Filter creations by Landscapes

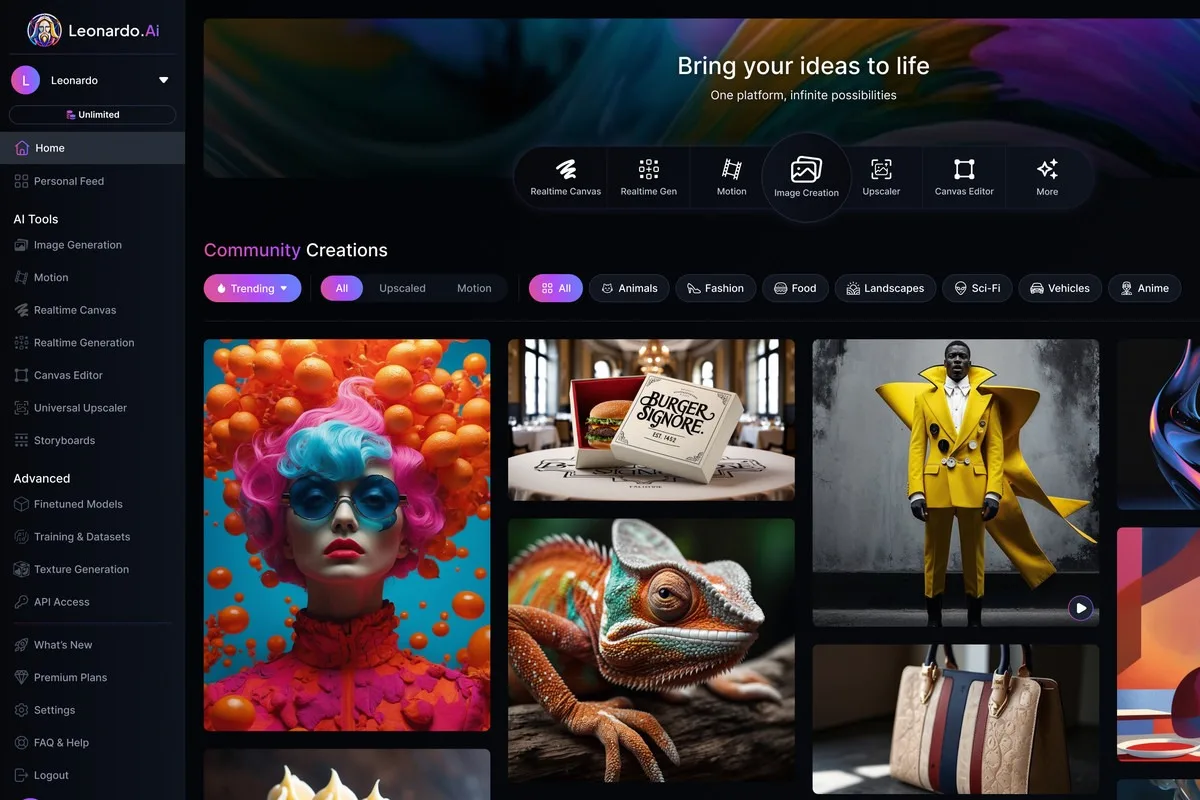885,288
